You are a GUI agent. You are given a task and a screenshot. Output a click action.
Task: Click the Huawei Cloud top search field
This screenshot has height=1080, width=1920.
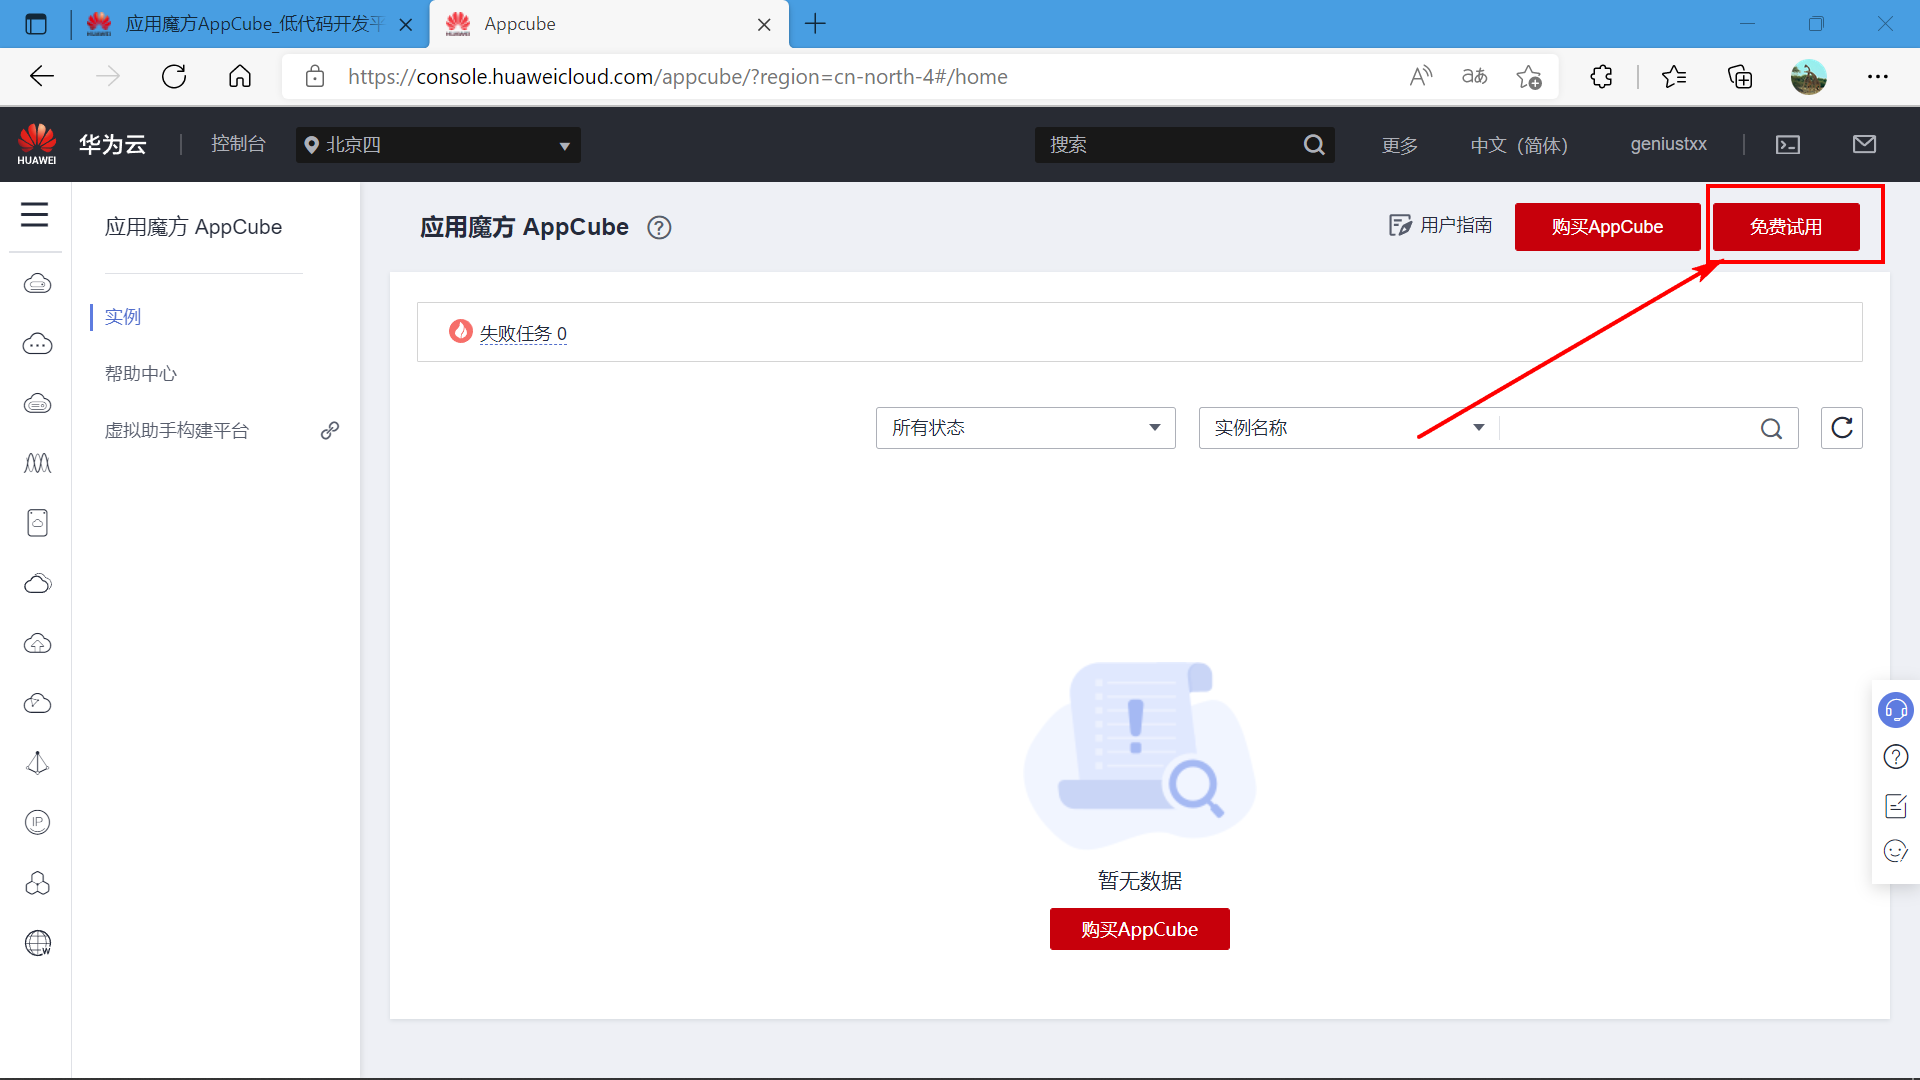(1170, 145)
